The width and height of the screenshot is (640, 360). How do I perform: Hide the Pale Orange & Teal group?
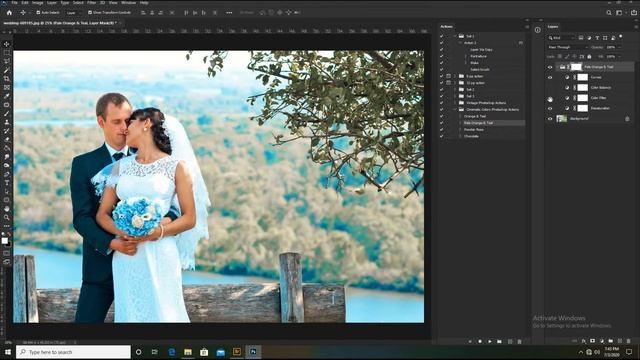pos(550,67)
